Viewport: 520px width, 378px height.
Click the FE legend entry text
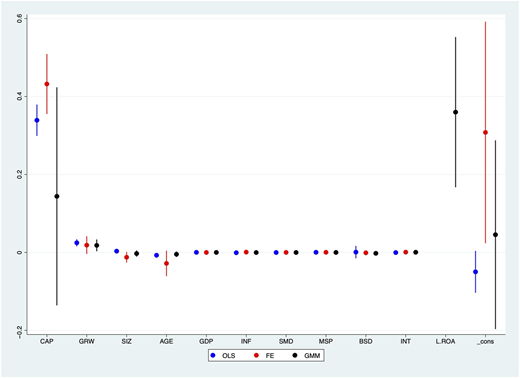pyautogui.click(x=270, y=356)
